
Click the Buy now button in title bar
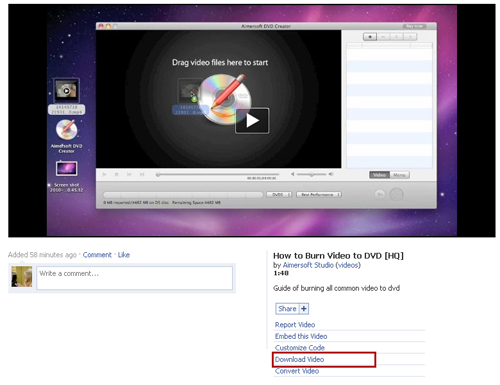pyautogui.click(x=414, y=26)
